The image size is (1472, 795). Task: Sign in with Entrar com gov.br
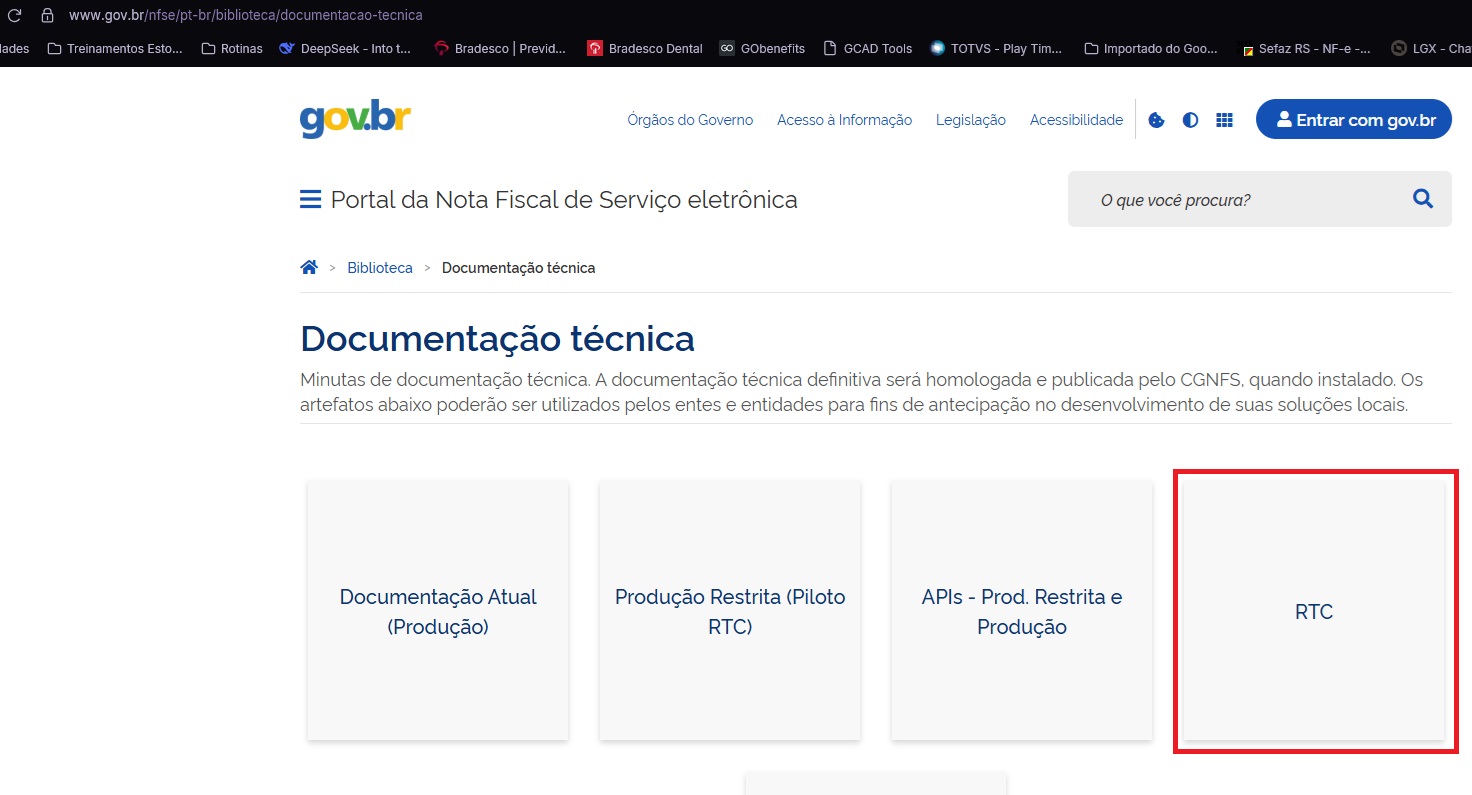point(1354,120)
